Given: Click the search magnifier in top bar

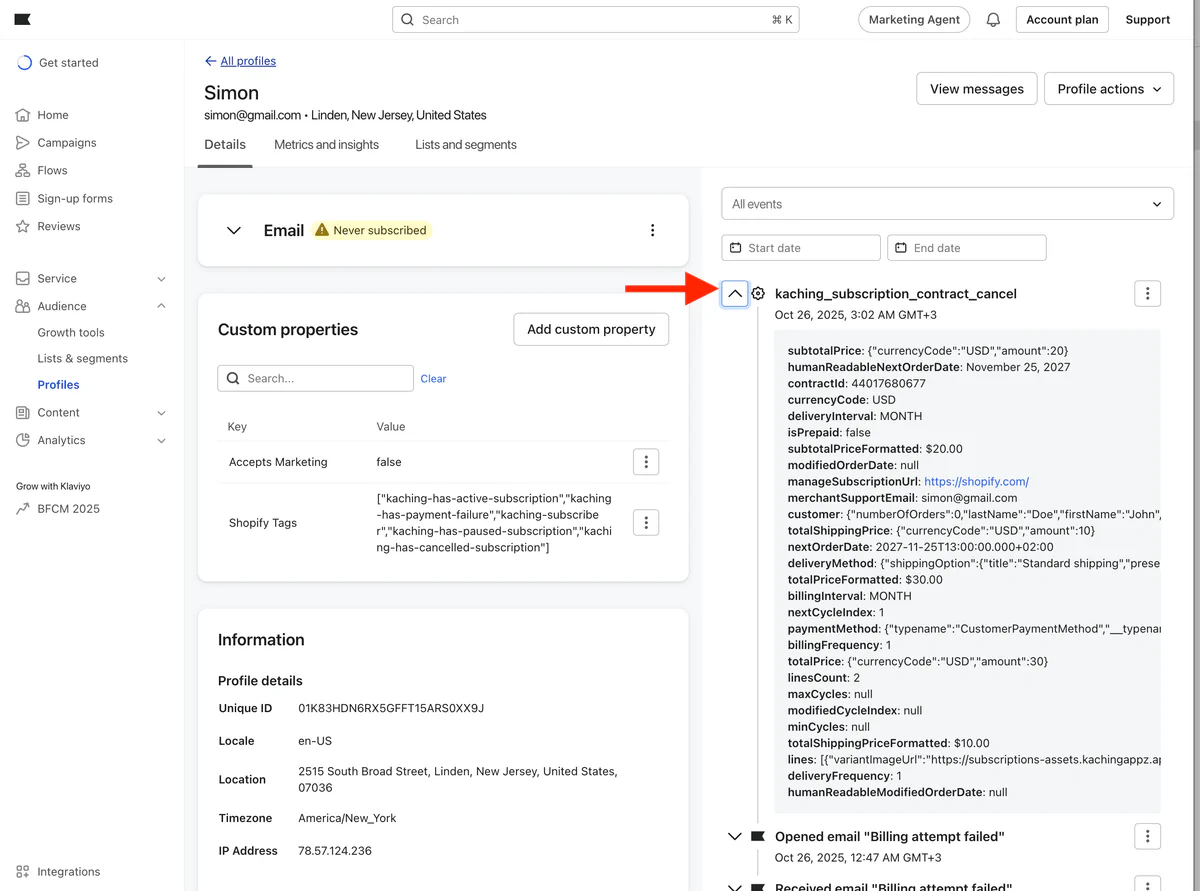Looking at the screenshot, I should 408,20.
